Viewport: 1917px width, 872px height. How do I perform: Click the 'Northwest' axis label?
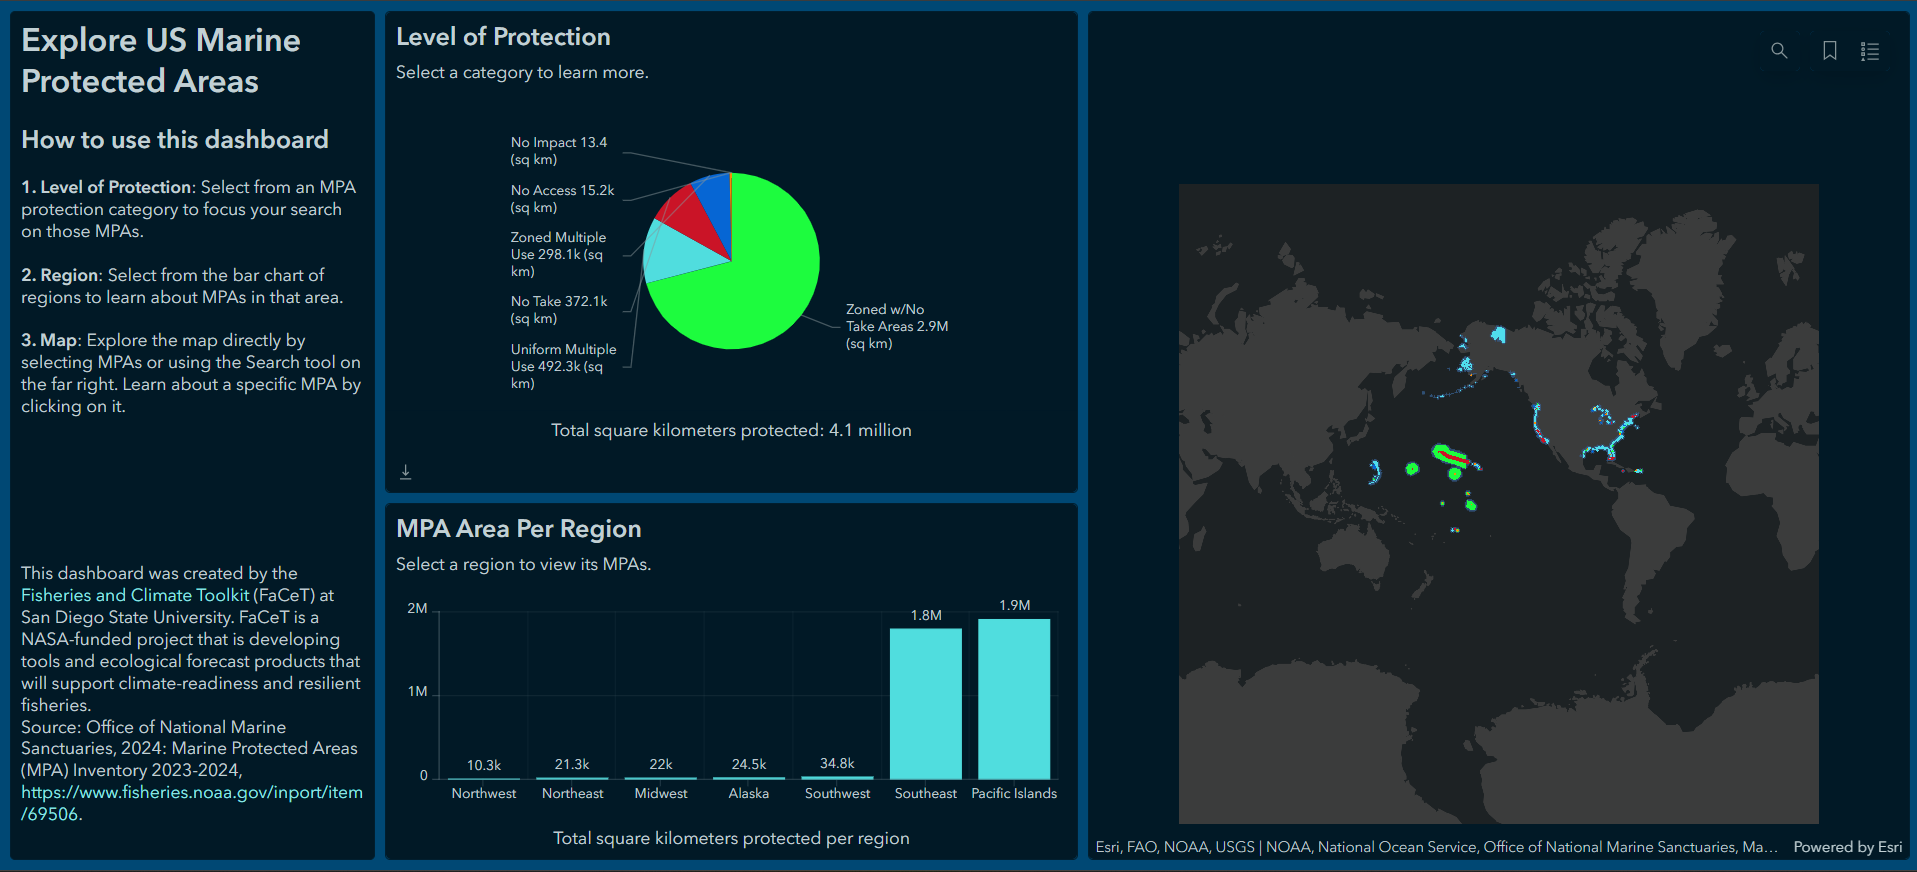tap(484, 793)
